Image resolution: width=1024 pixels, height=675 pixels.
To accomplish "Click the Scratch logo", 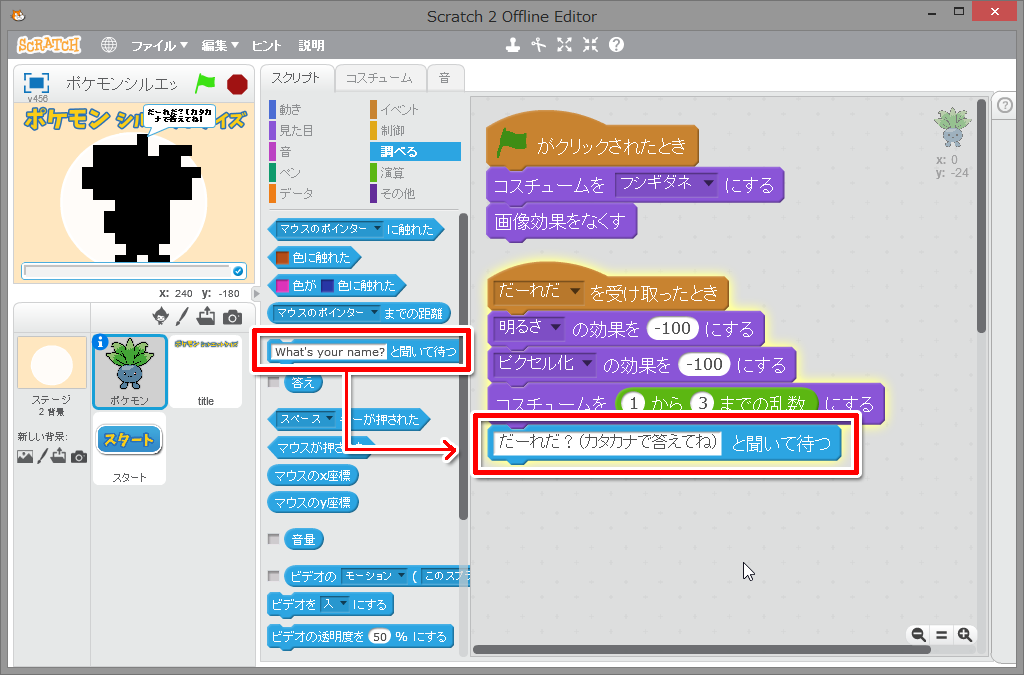I will click(49, 45).
